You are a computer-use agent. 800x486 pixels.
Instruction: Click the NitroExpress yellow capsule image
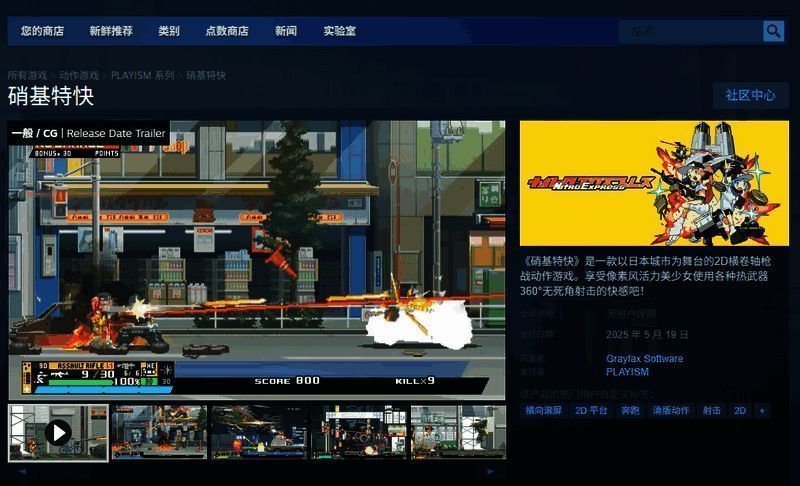[x=654, y=184]
